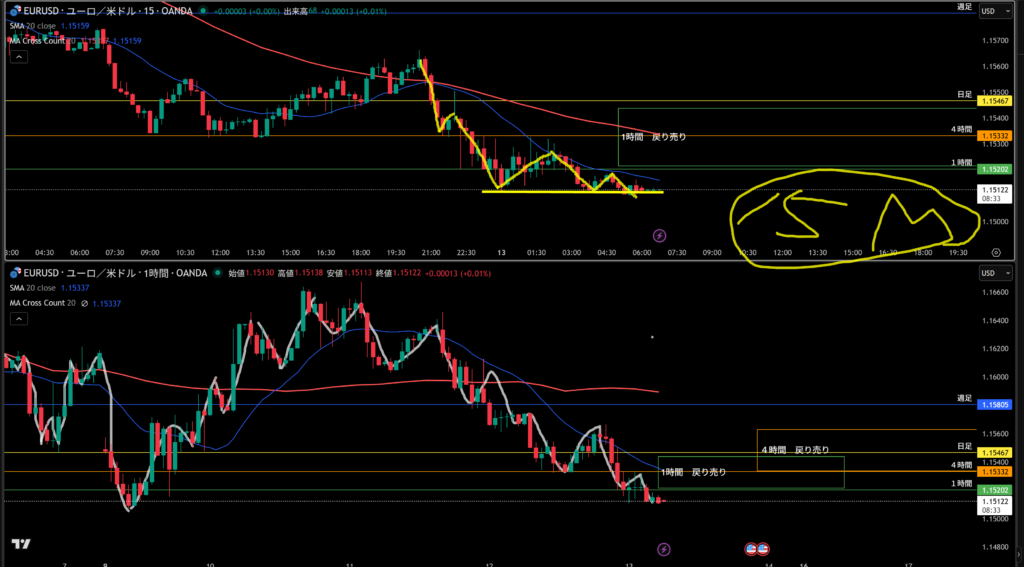Click the leftmost US flag economic event marker
Image resolution: width=1024 pixels, height=567 pixels.
click(x=752, y=549)
